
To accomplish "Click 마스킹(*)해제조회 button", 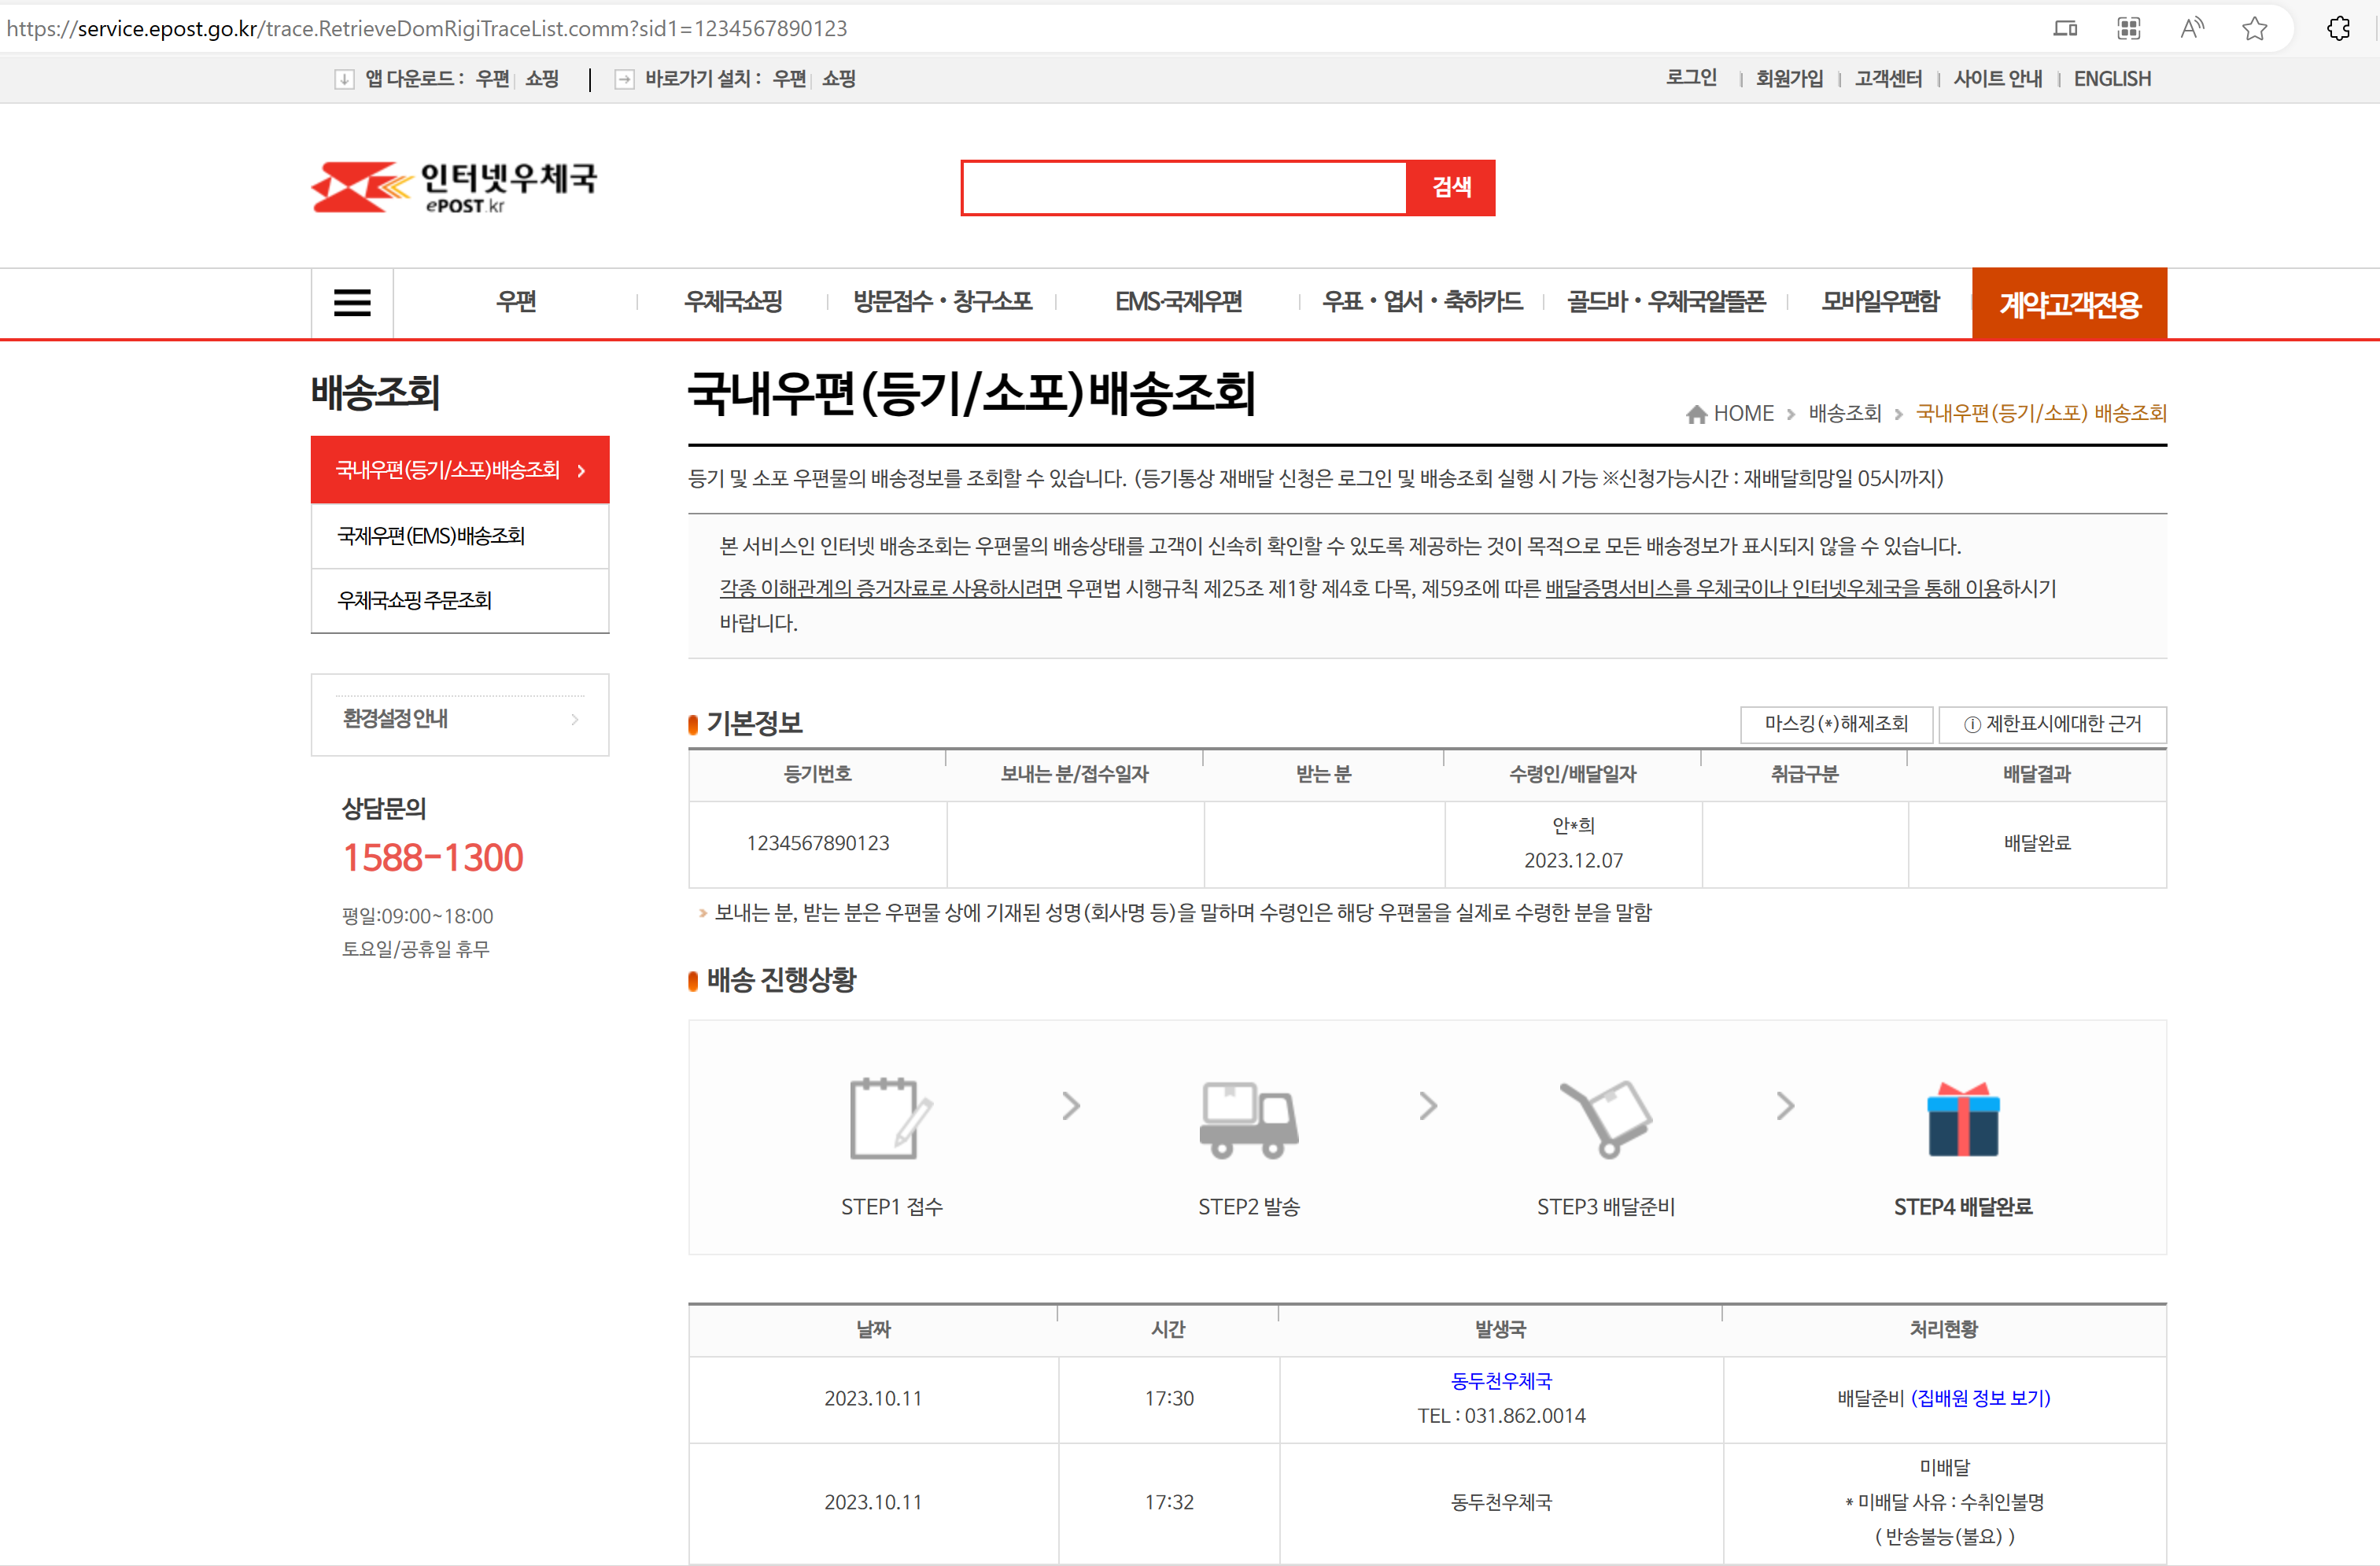I will [x=1835, y=724].
